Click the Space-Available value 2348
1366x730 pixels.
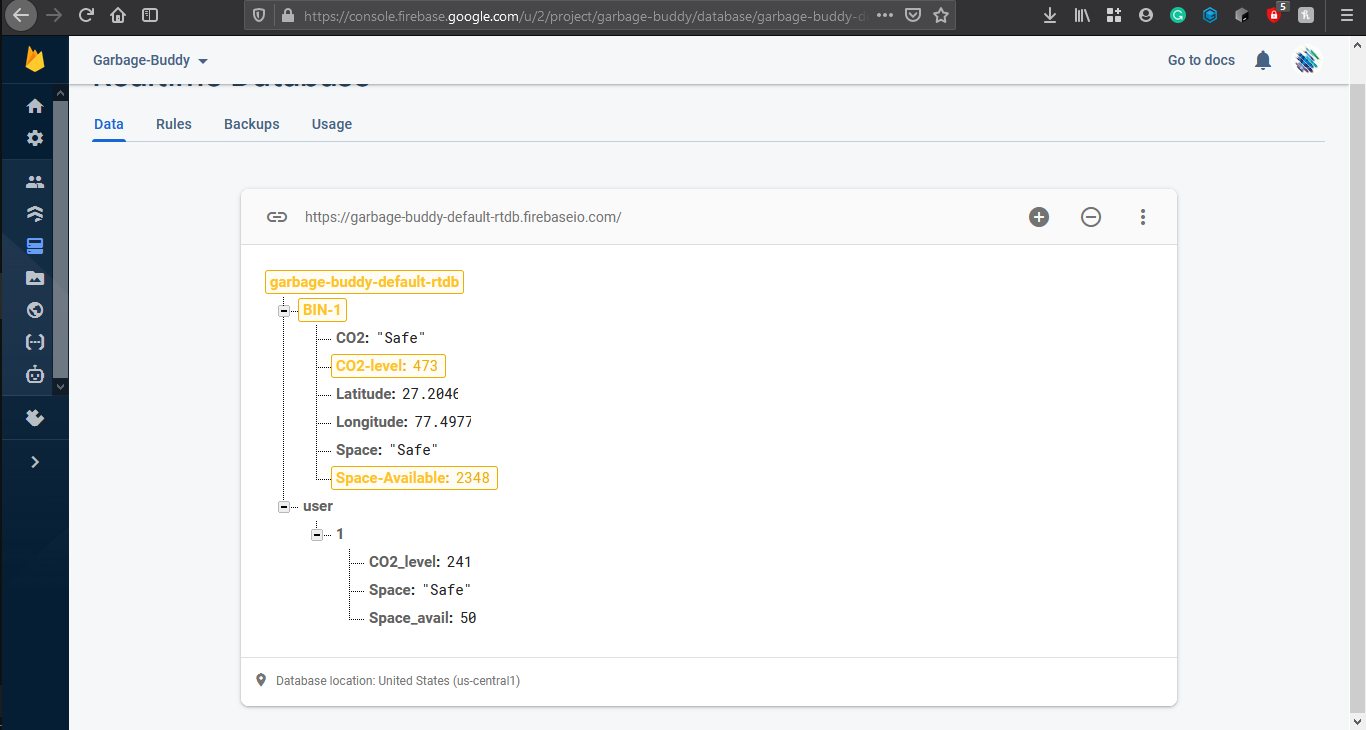point(473,478)
